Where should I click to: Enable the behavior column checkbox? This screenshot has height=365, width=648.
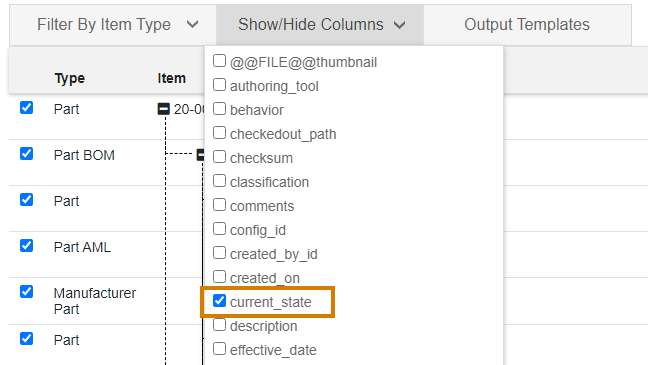point(219,109)
